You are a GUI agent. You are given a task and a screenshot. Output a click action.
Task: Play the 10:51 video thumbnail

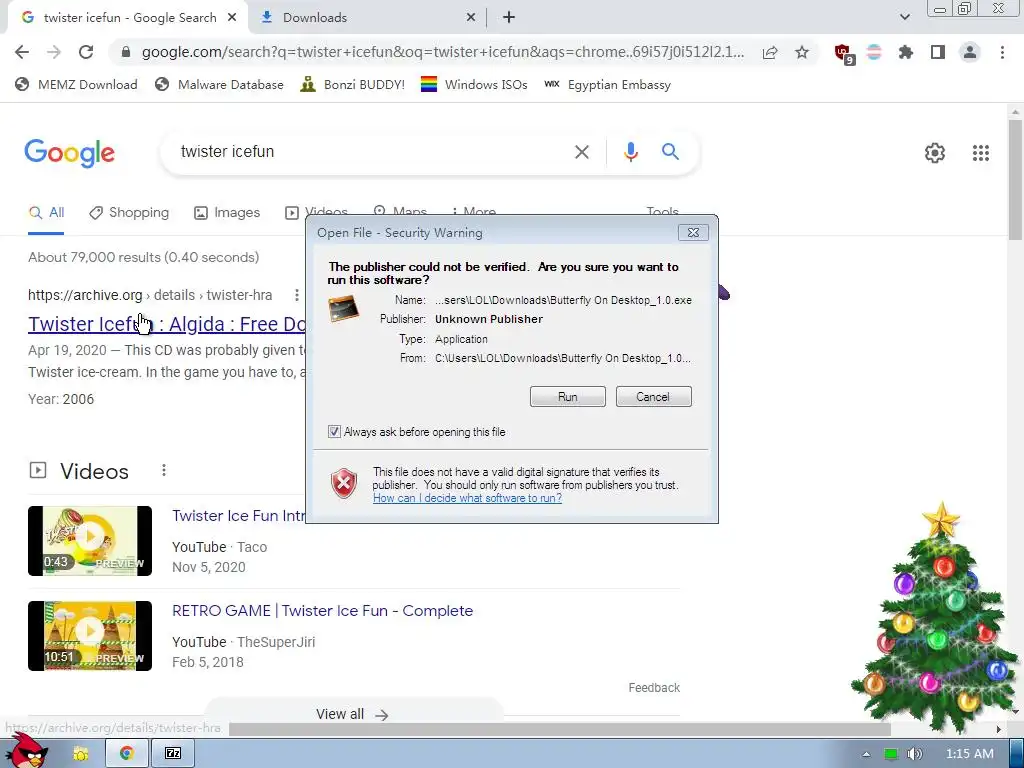tap(89, 635)
